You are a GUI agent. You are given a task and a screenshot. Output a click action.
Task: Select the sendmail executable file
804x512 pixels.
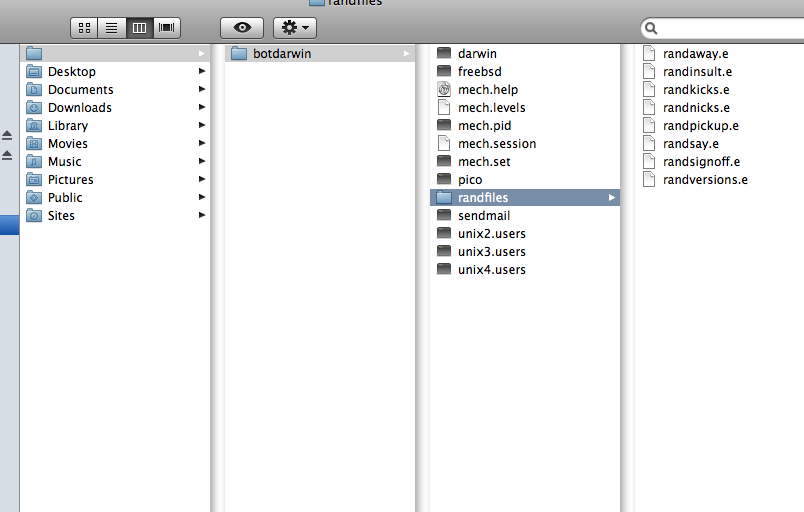point(484,216)
